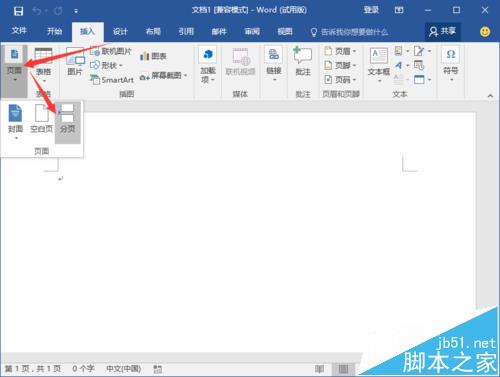Click 中文(中国) language indicator
Viewport: 500px width, 377px height.
click(123, 369)
